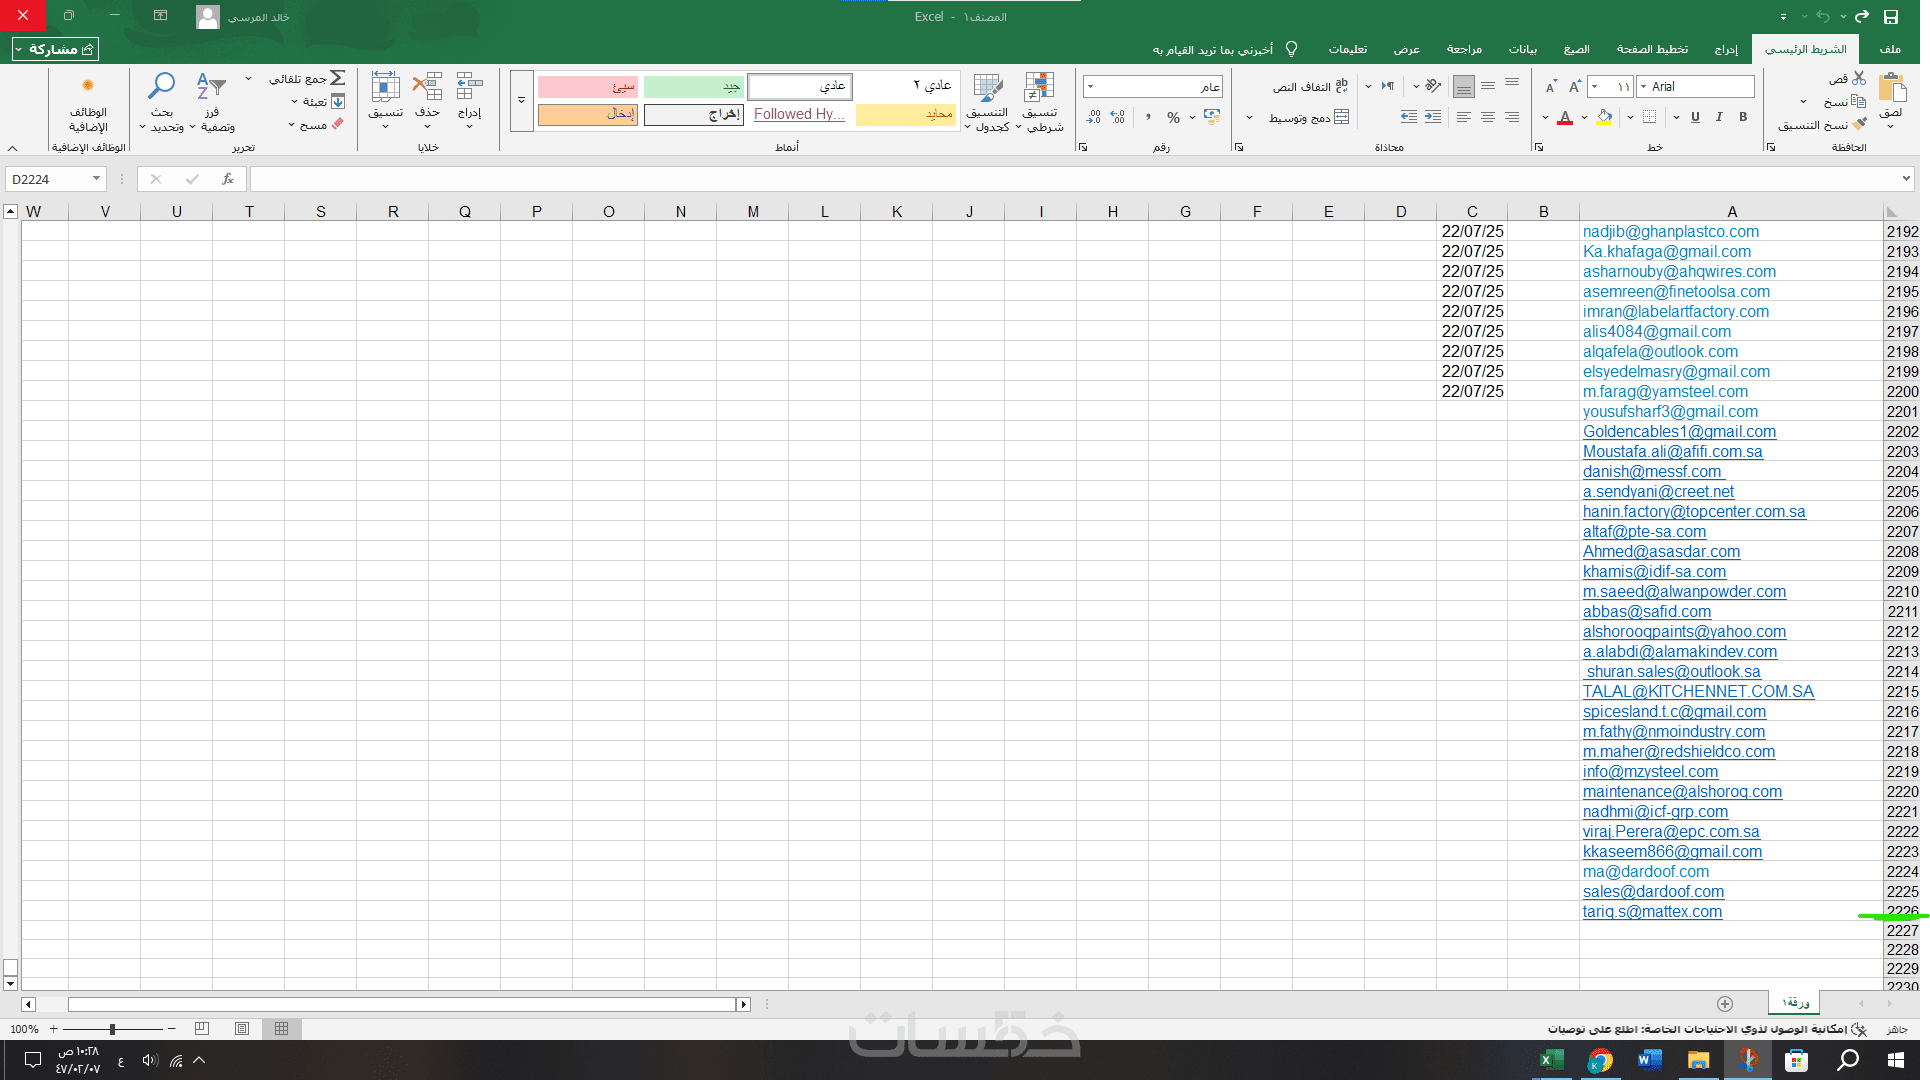Click the Paste clipboard icon

click(x=1891, y=89)
